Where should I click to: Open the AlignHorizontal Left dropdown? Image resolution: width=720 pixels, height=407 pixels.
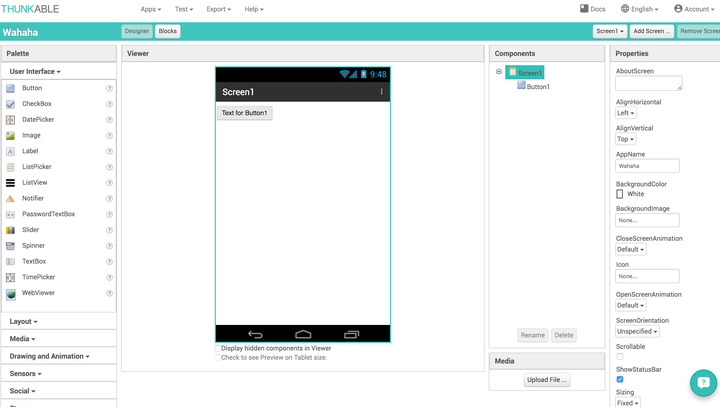625,113
